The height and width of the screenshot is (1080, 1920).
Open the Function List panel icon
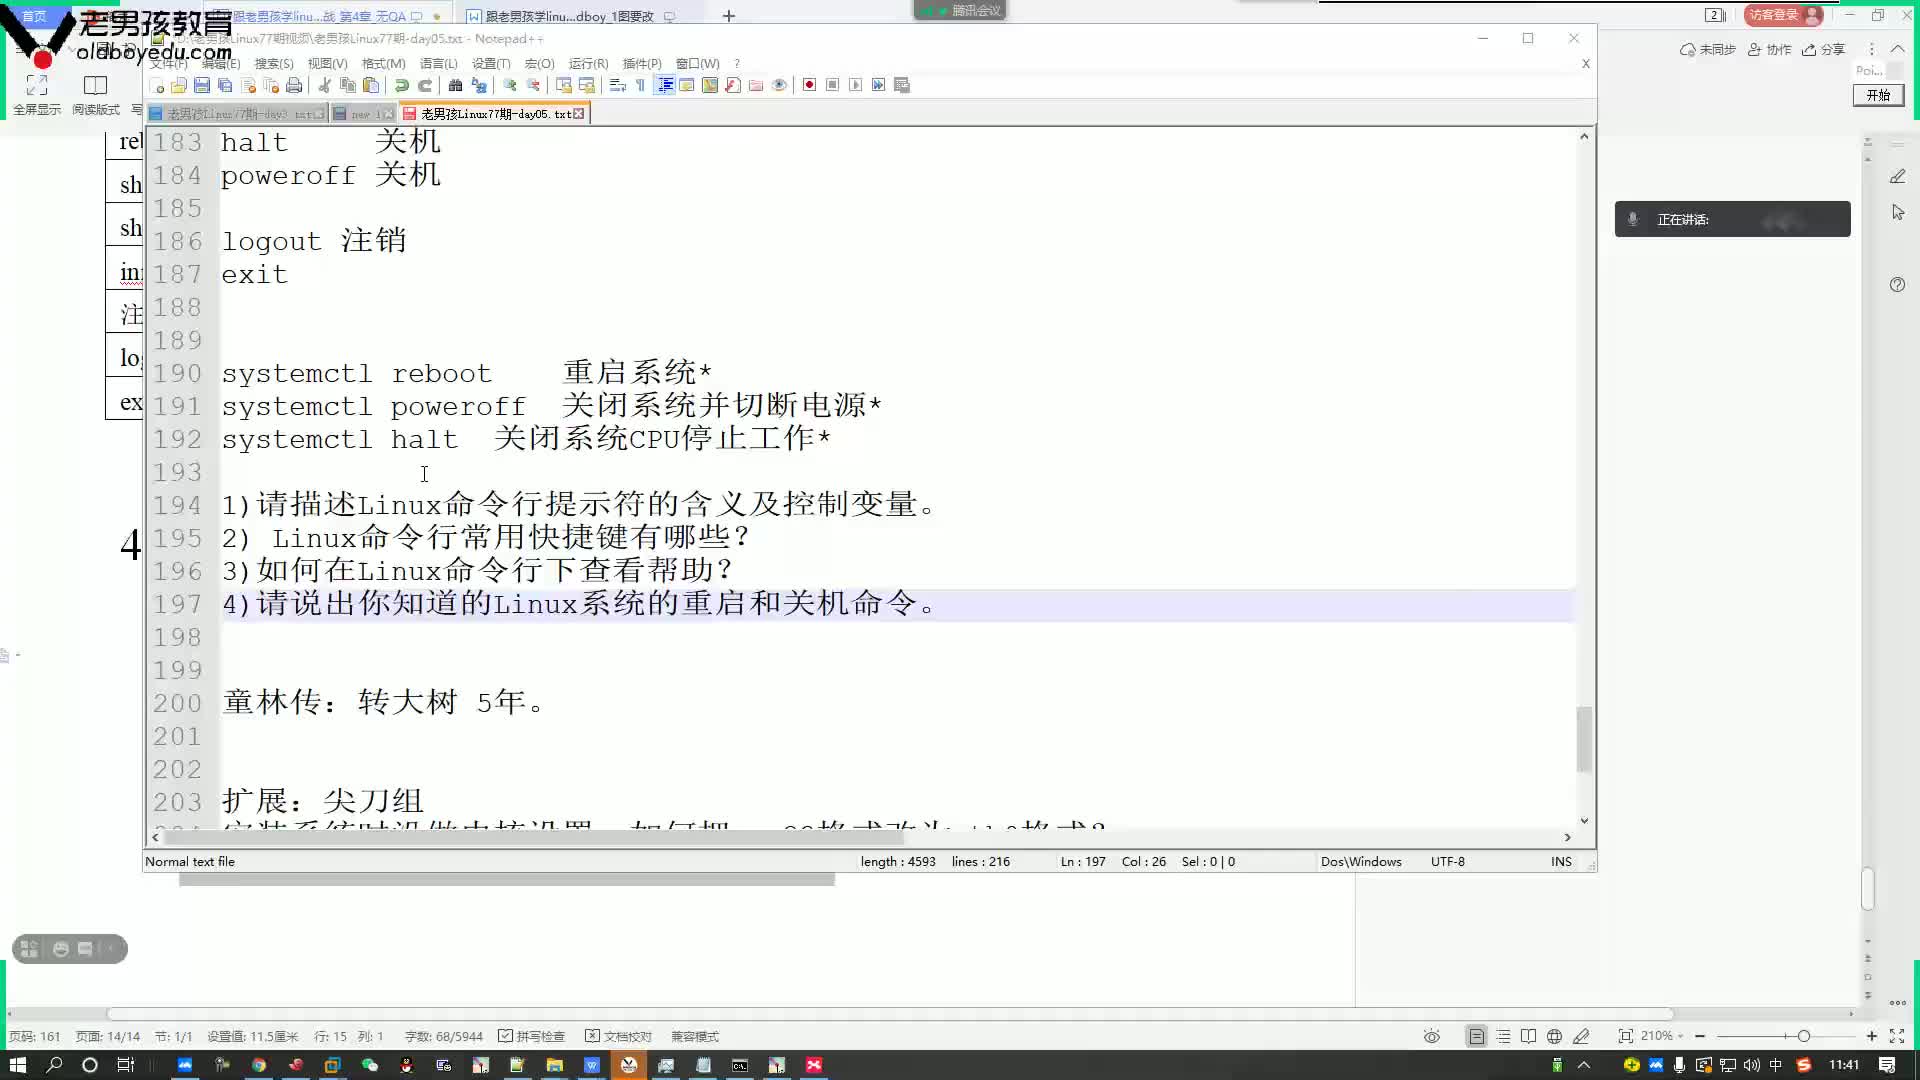[x=733, y=85]
